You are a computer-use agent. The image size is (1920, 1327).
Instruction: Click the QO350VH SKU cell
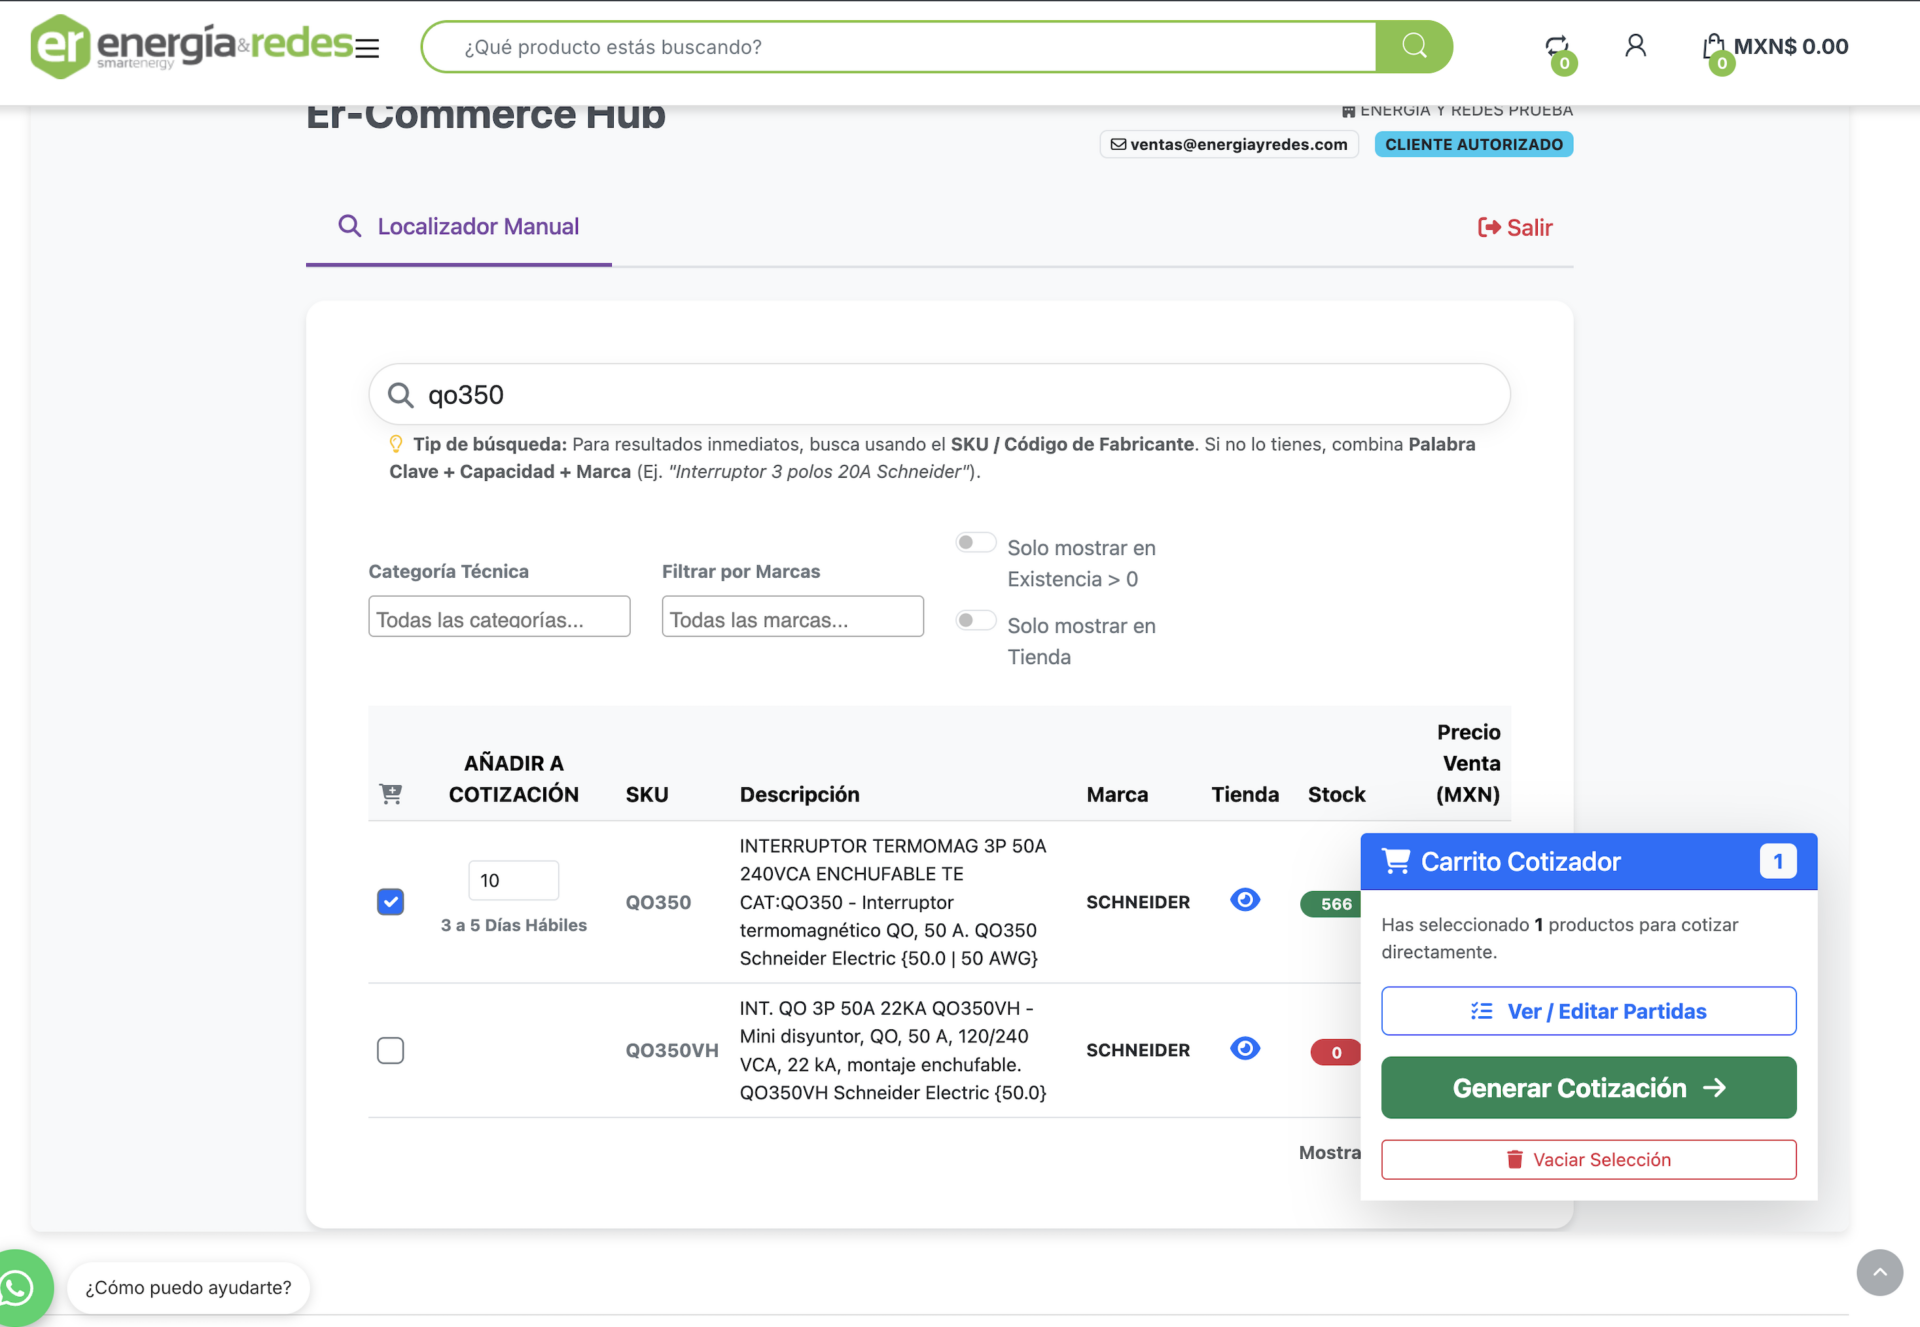tap(672, 1050)
